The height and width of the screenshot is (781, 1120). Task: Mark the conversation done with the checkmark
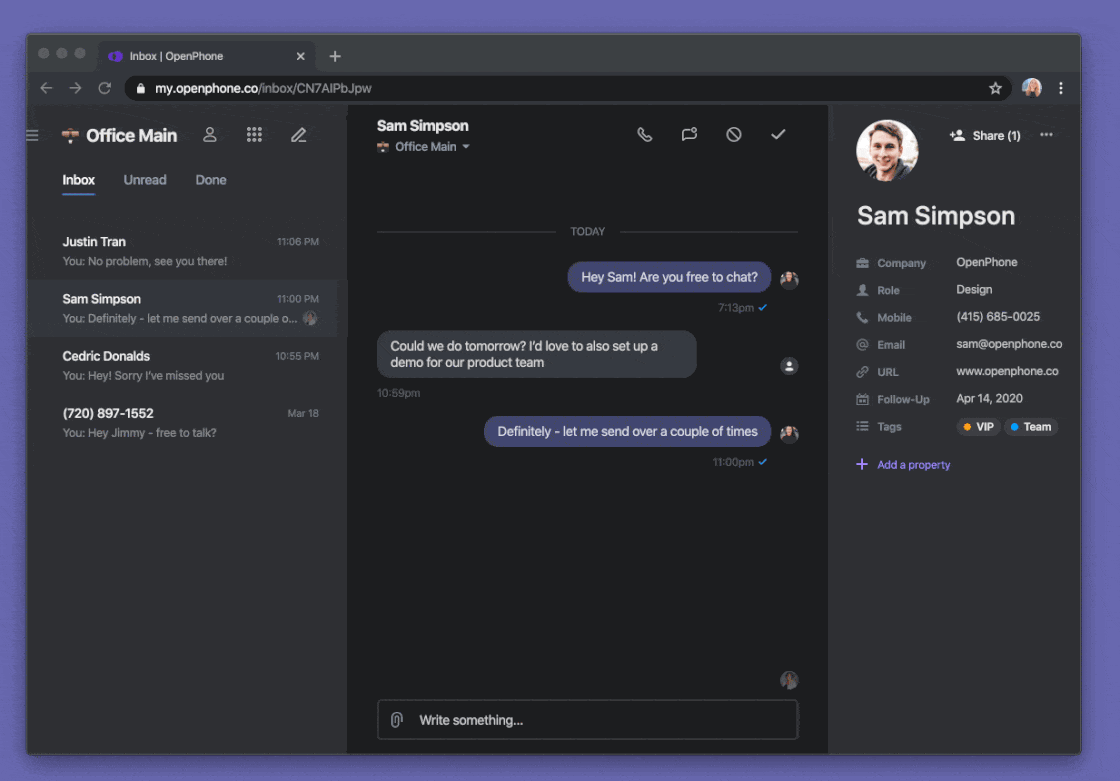[x=778, y=133]
